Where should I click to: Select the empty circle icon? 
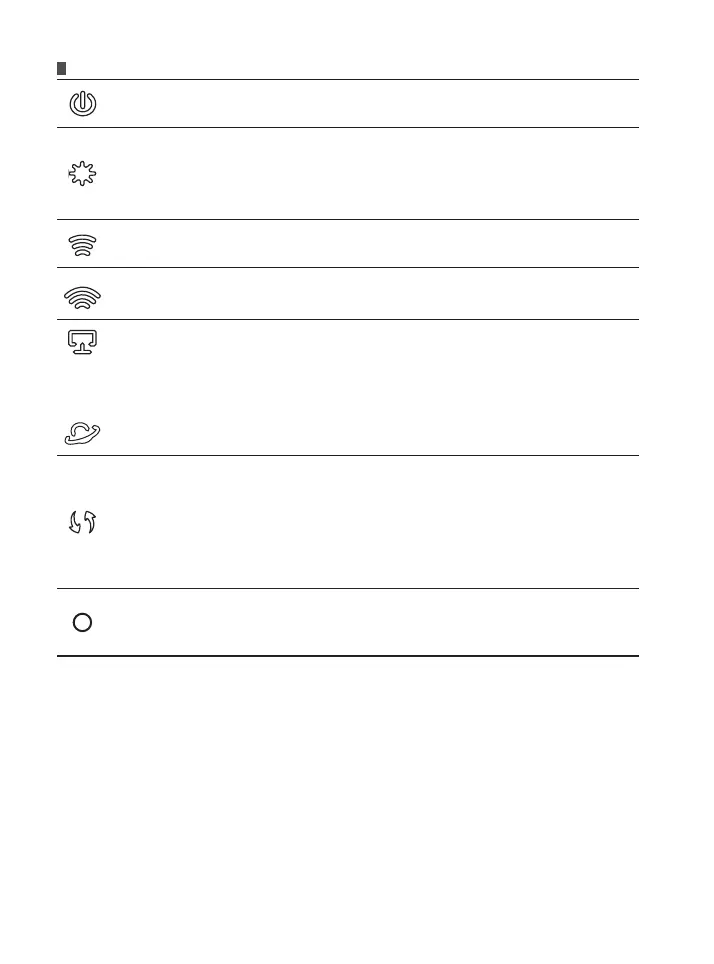point(82,622)
